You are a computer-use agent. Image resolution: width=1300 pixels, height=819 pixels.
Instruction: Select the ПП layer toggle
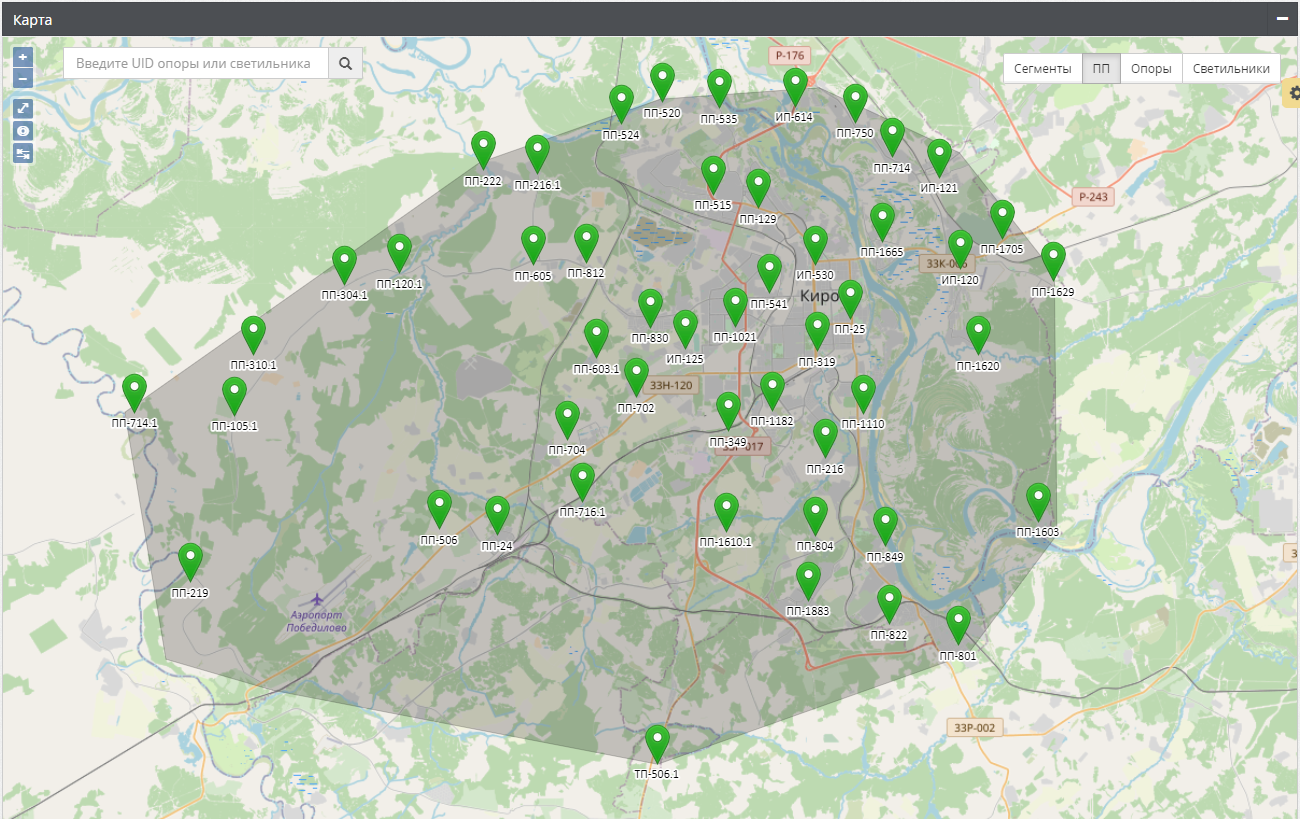tap(1101, 69)
